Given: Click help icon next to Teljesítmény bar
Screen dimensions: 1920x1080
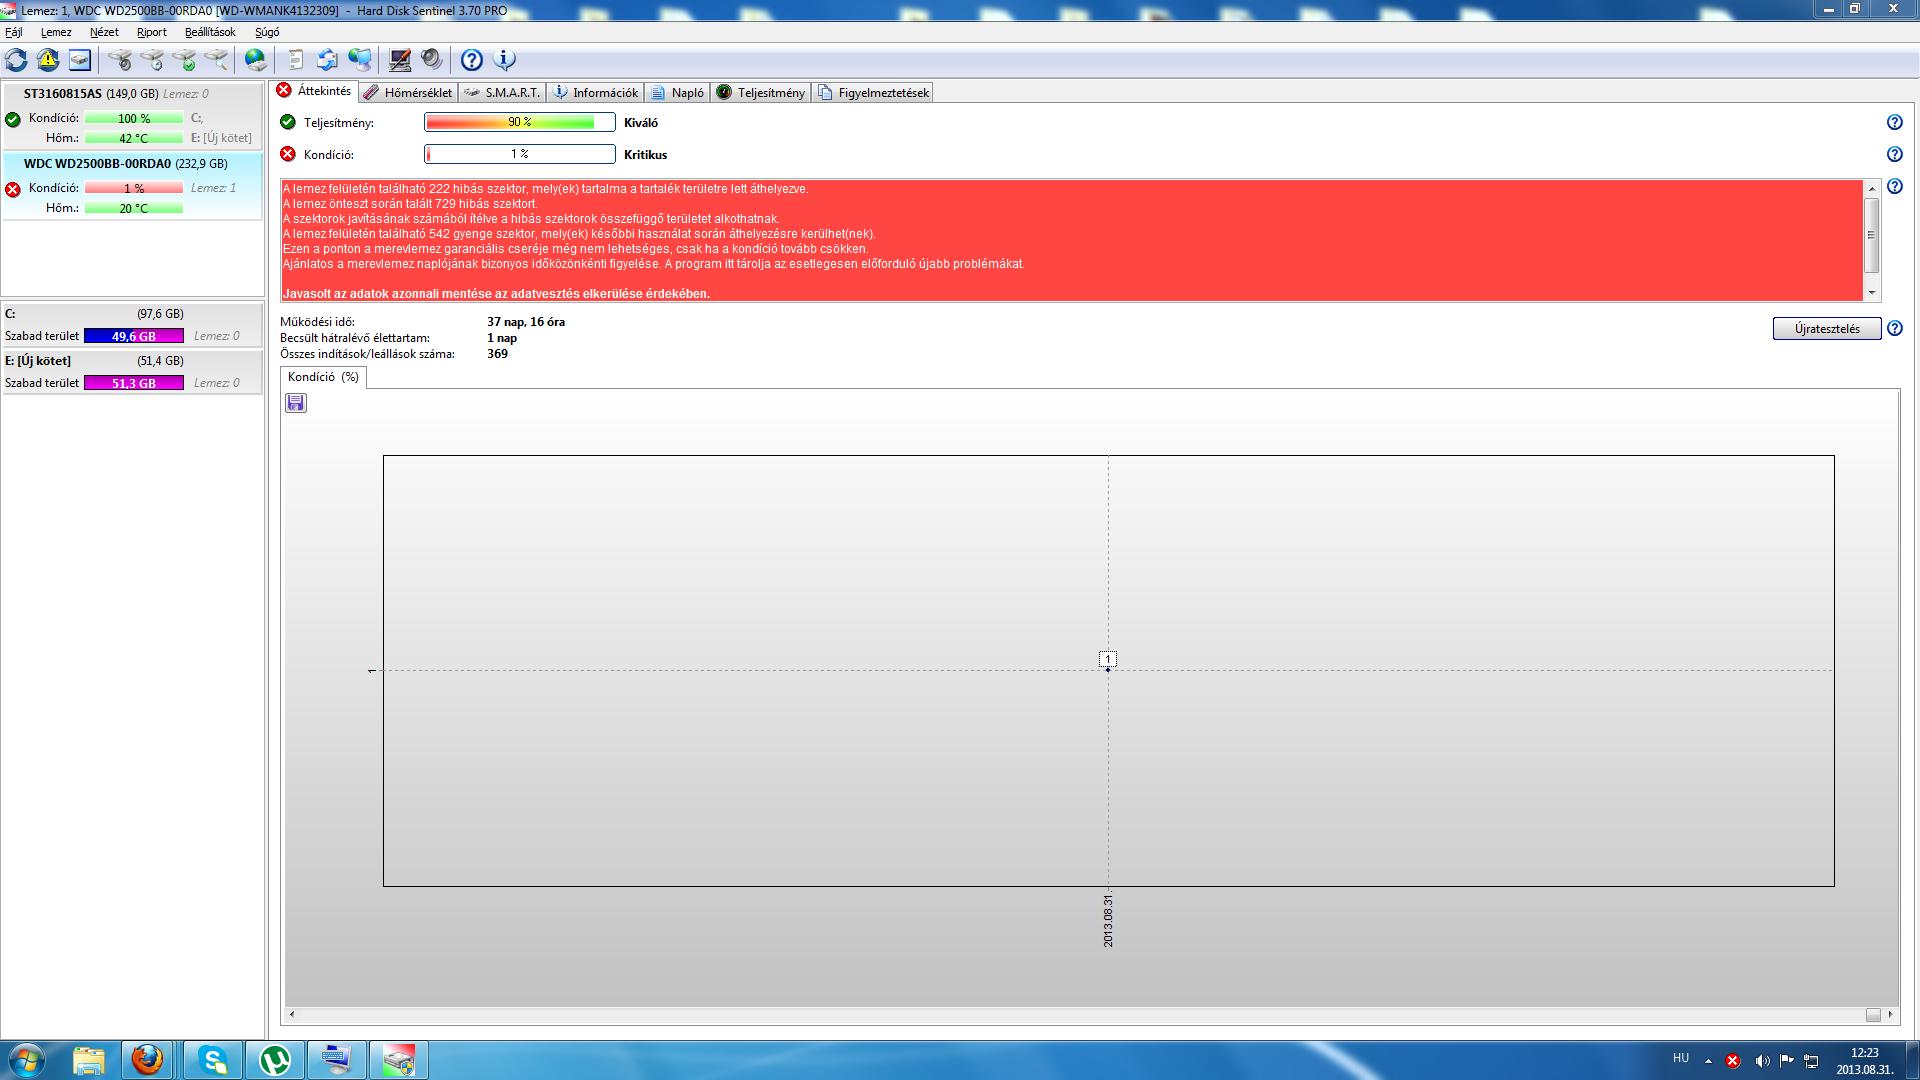Looking at the screenshot, I should tap(1894, 123).
